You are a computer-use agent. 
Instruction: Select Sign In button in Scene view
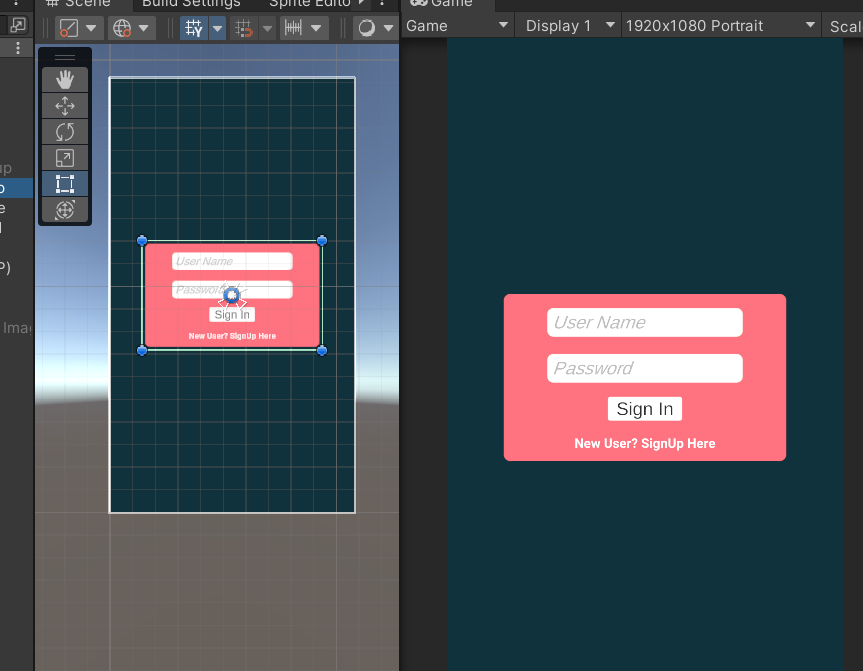[232, 314]
